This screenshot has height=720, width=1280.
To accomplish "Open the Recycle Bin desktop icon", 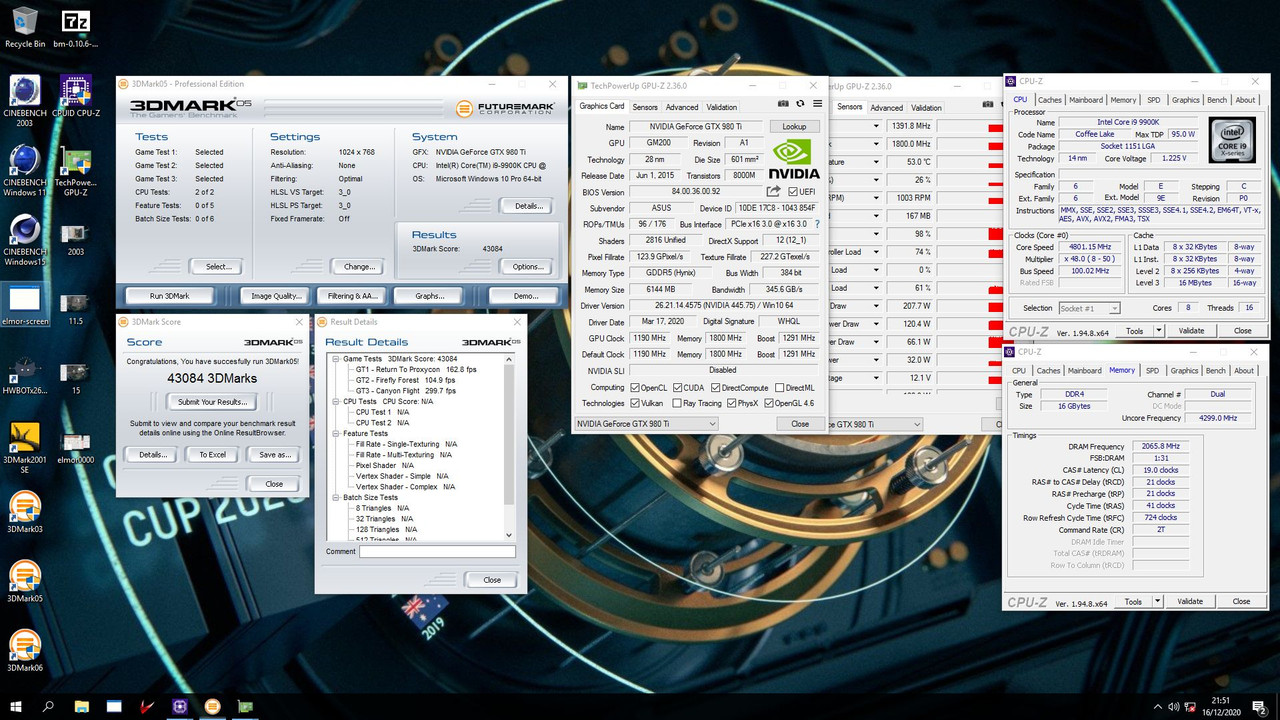I will (x=25, y=27).
